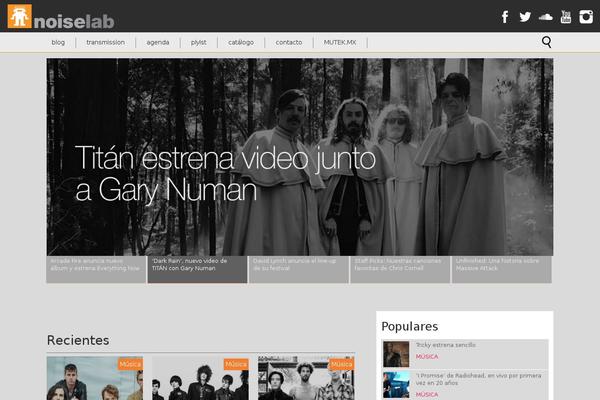Open the transmission menu item
The width and height of the screenshot is (600, 400).
tap(106, 42)
